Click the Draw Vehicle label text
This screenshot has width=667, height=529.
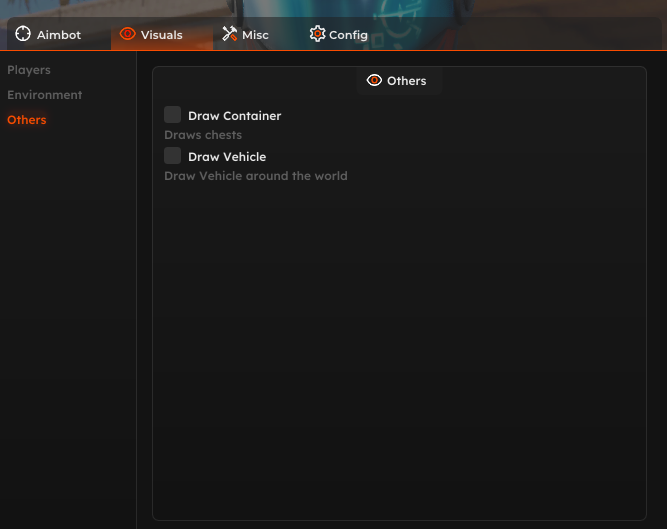coord(227,157)
